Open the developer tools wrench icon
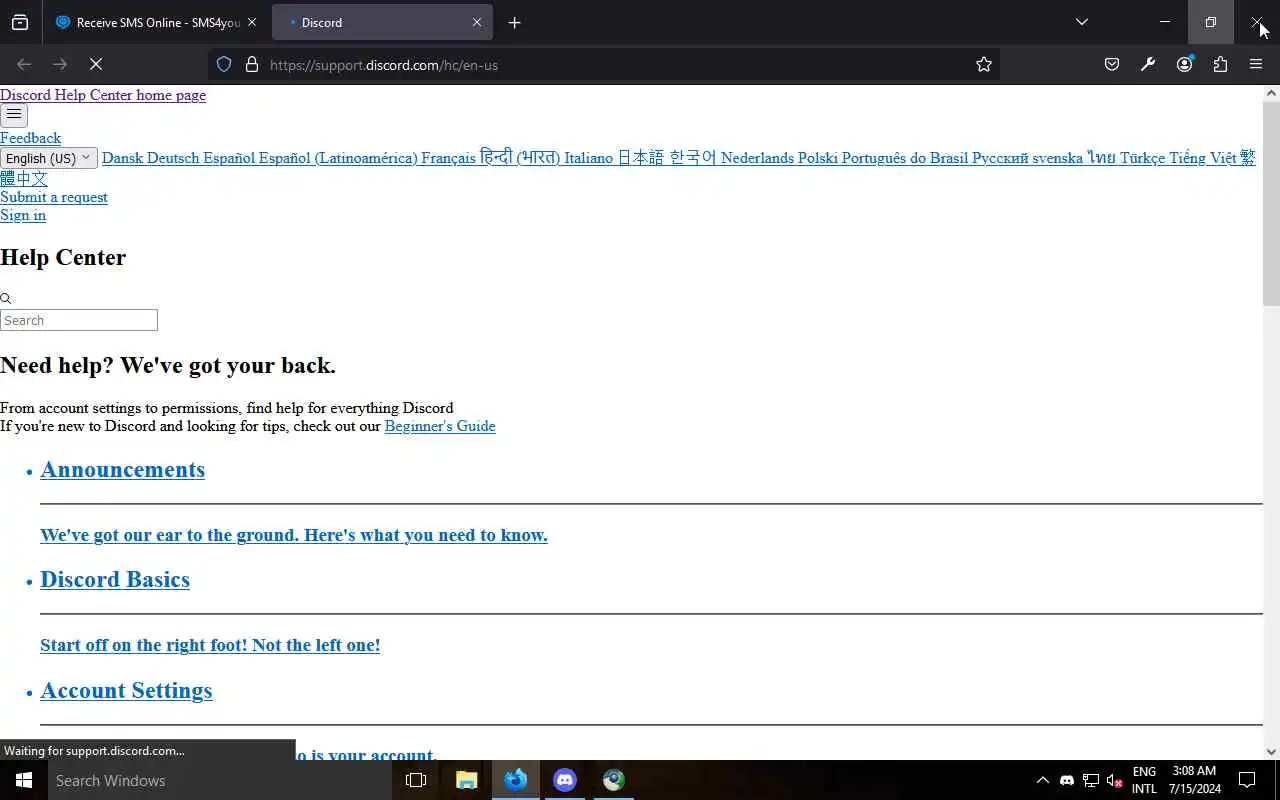The width and height of the screenshot is (1280, 800). click(x=1148, y=64)
